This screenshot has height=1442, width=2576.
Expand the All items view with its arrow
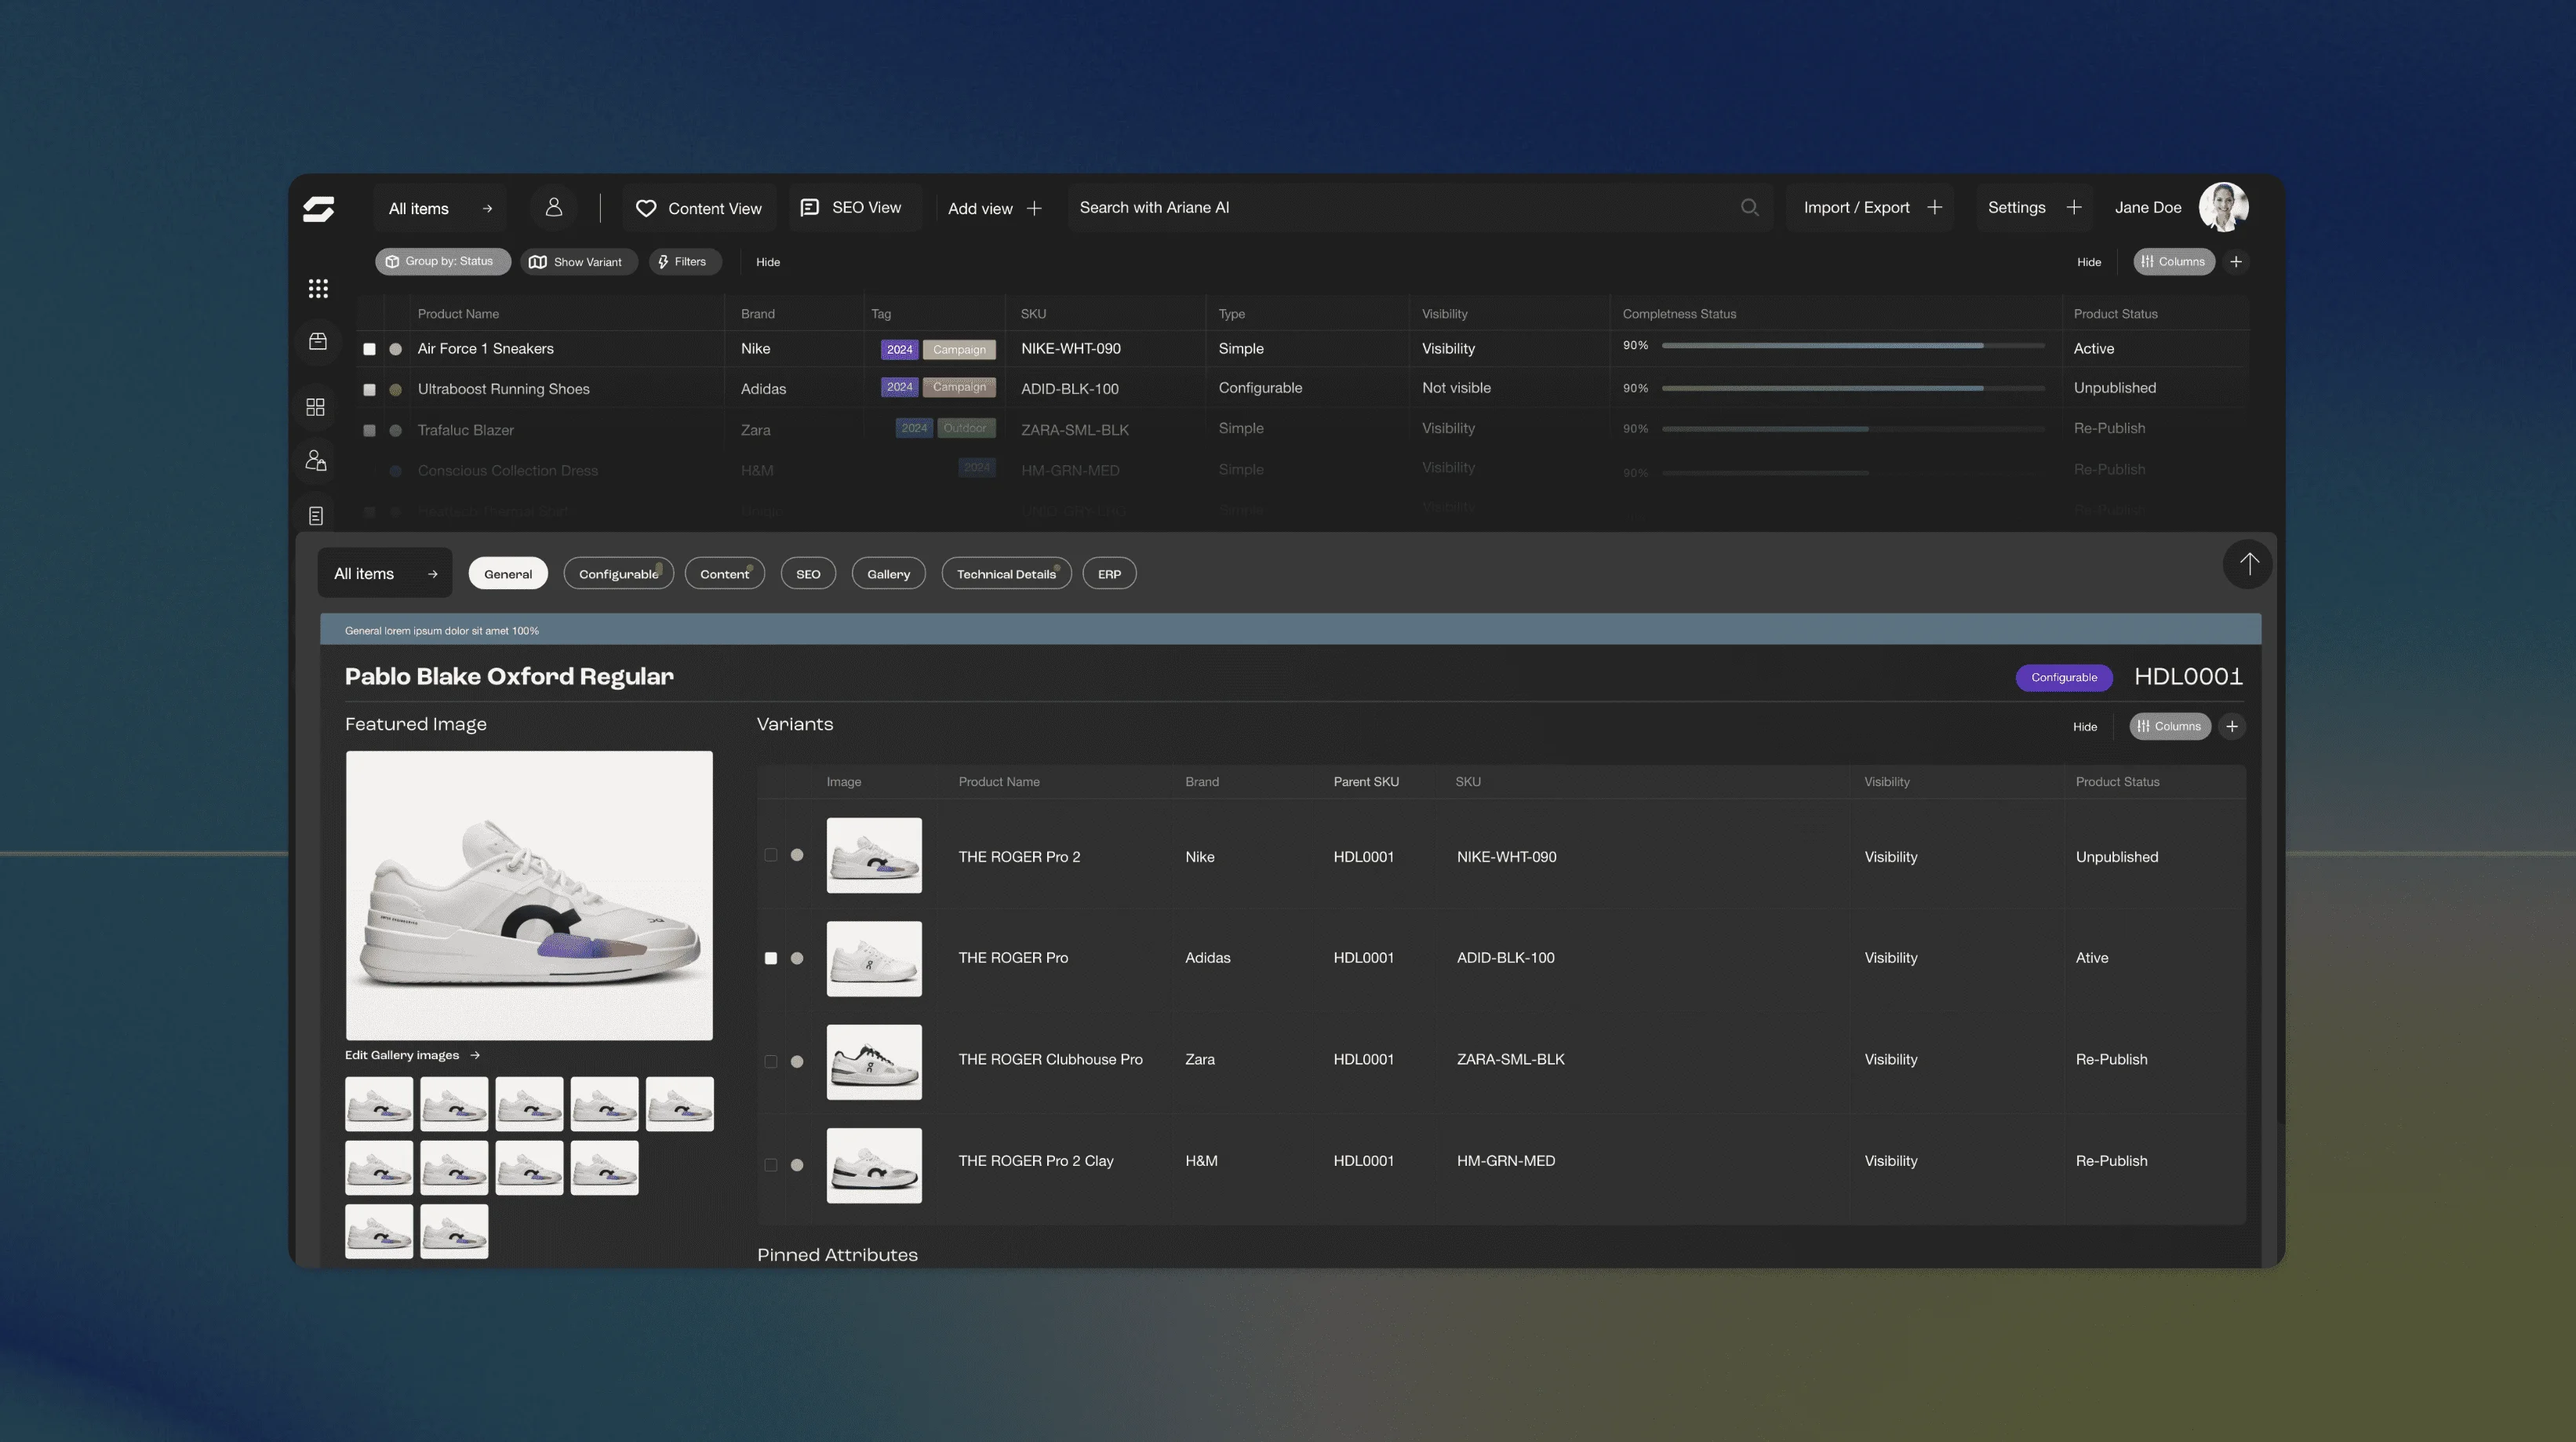tap(487, 208)
